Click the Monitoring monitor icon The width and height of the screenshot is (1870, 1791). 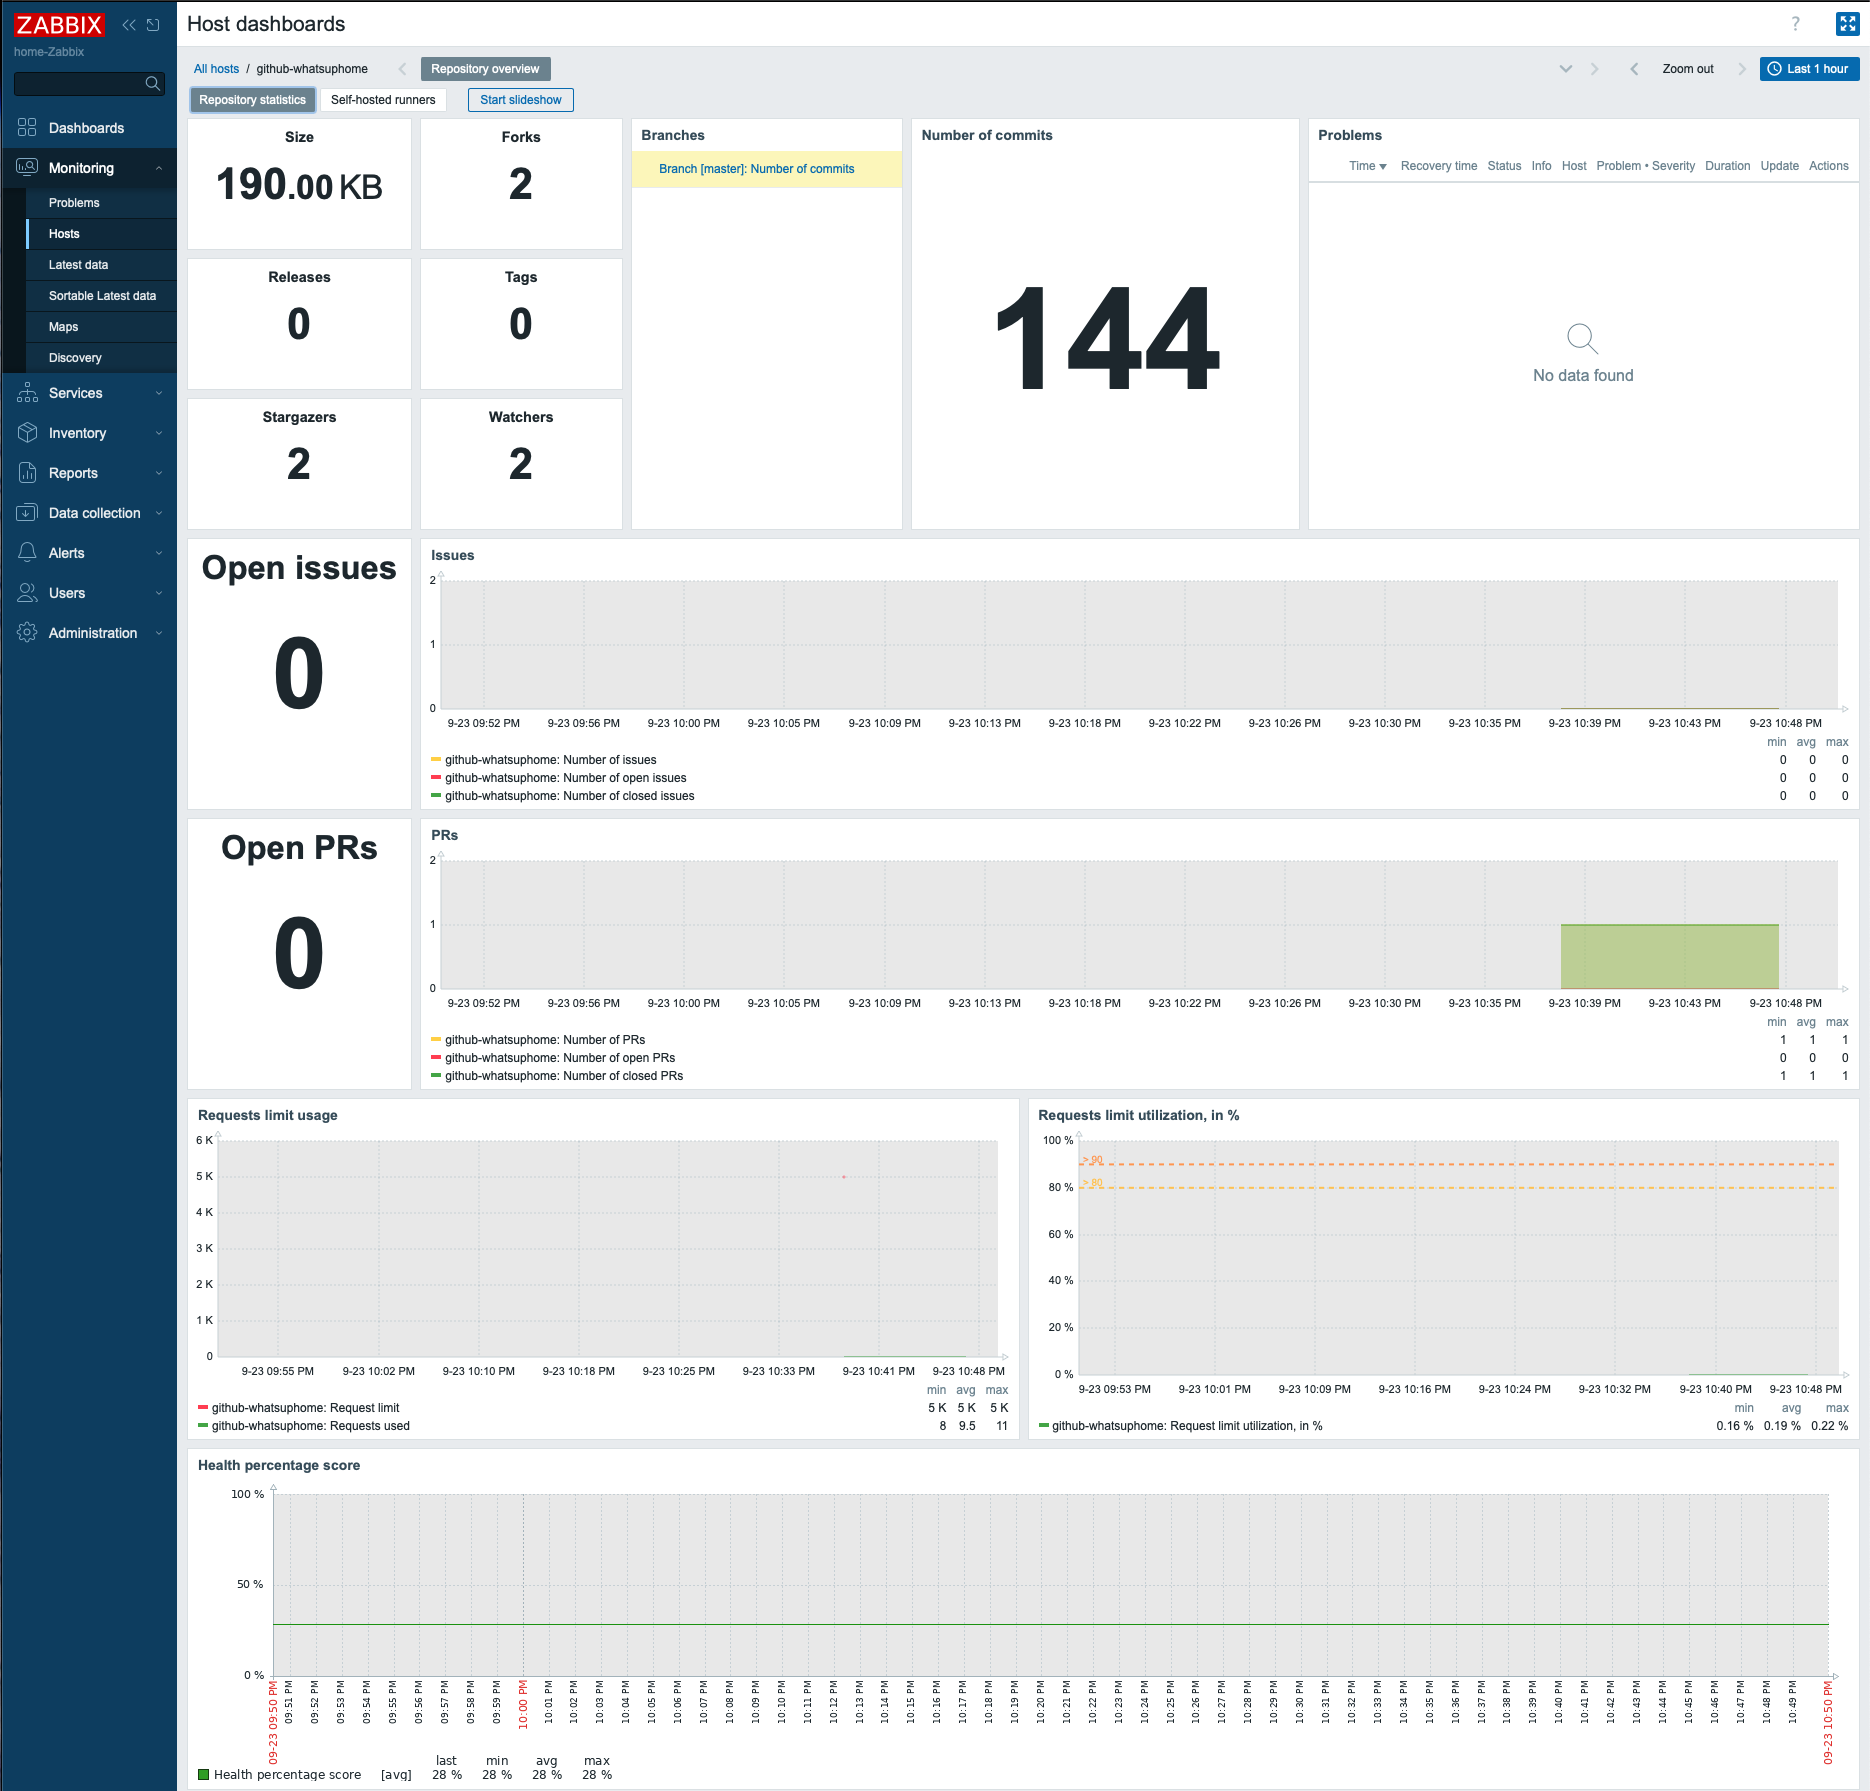(27, 168)
